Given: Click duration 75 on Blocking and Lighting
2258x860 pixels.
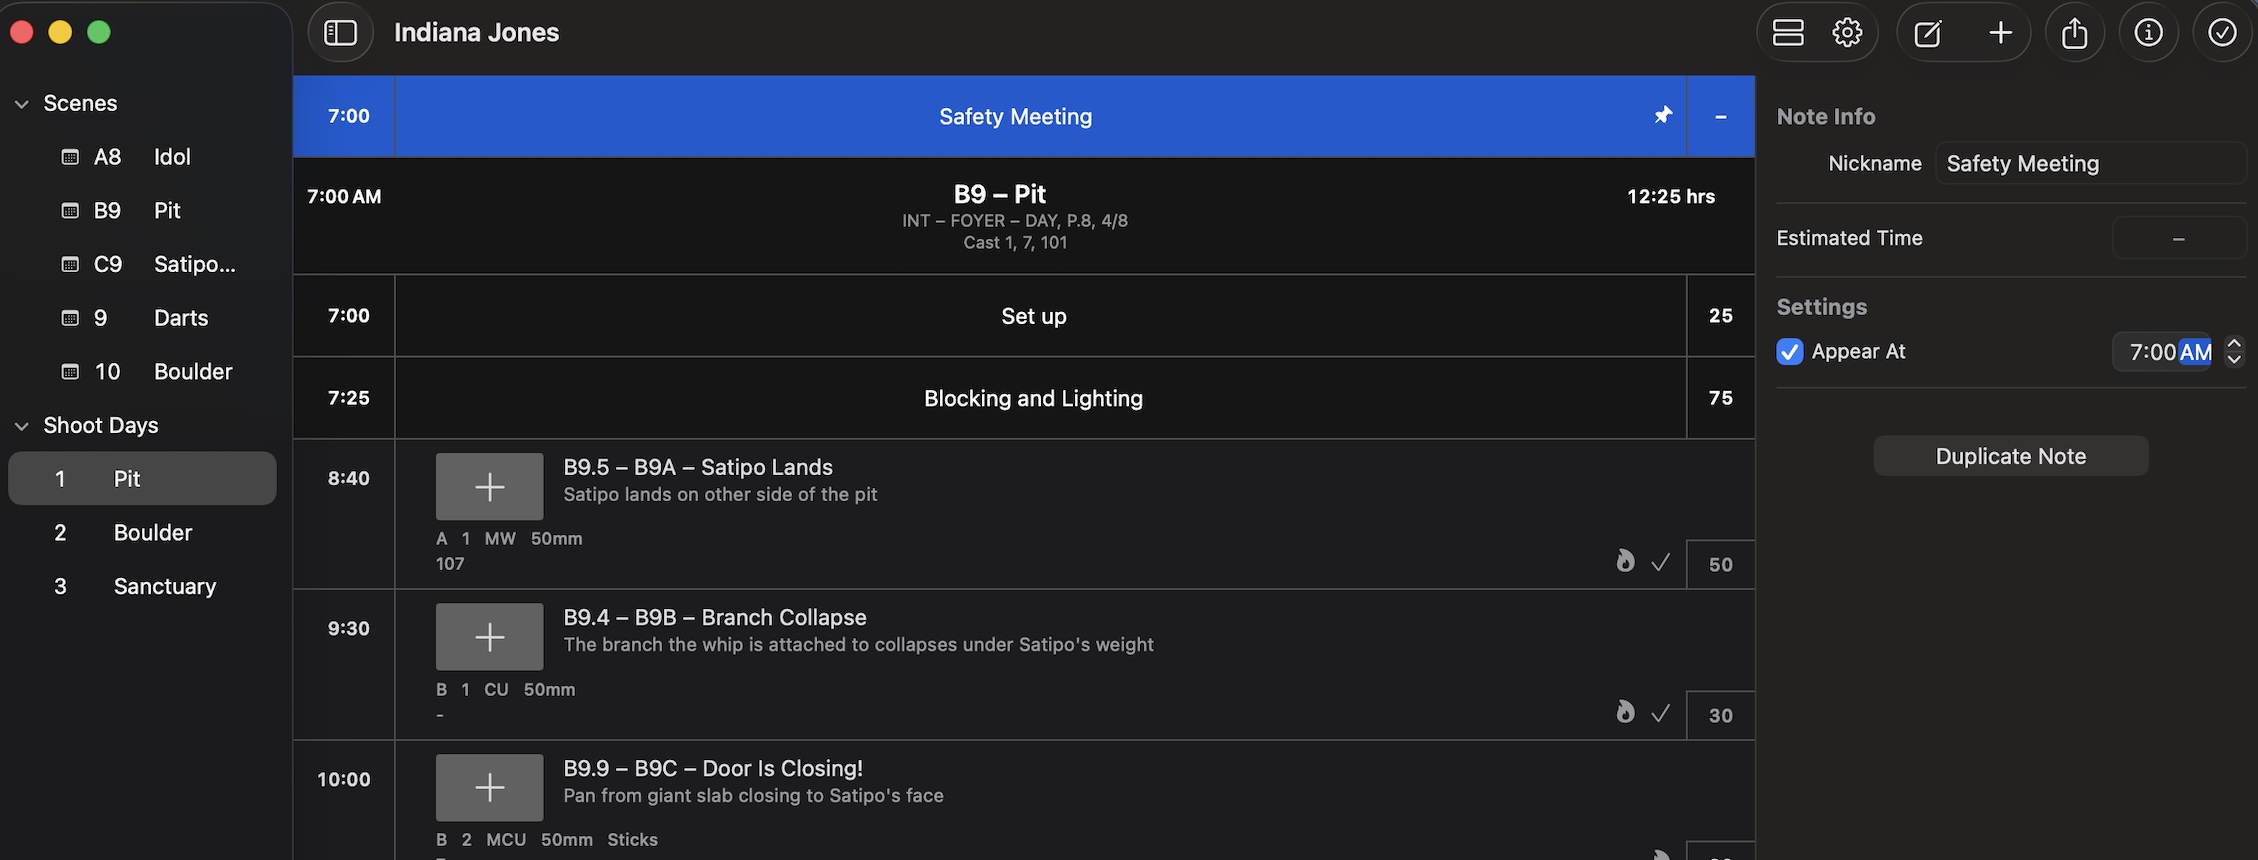Looking at the screenshot, I should (1720, 398).
